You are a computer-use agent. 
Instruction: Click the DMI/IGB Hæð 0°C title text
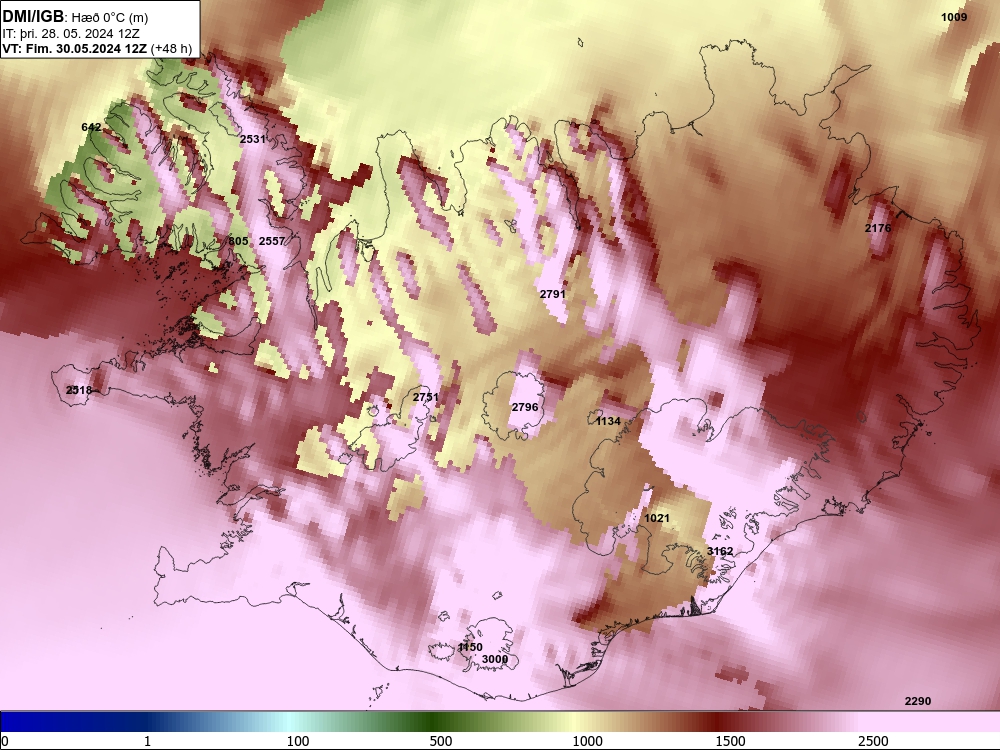click(75, 17)
